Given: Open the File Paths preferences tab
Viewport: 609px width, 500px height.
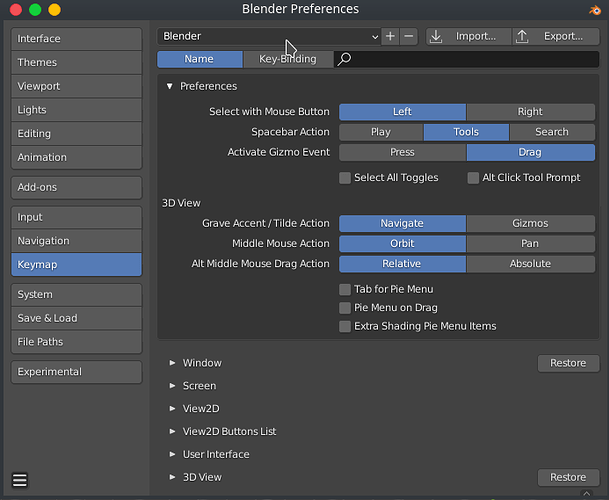Looking at the screenshot, I should click(x=77, y=342).
